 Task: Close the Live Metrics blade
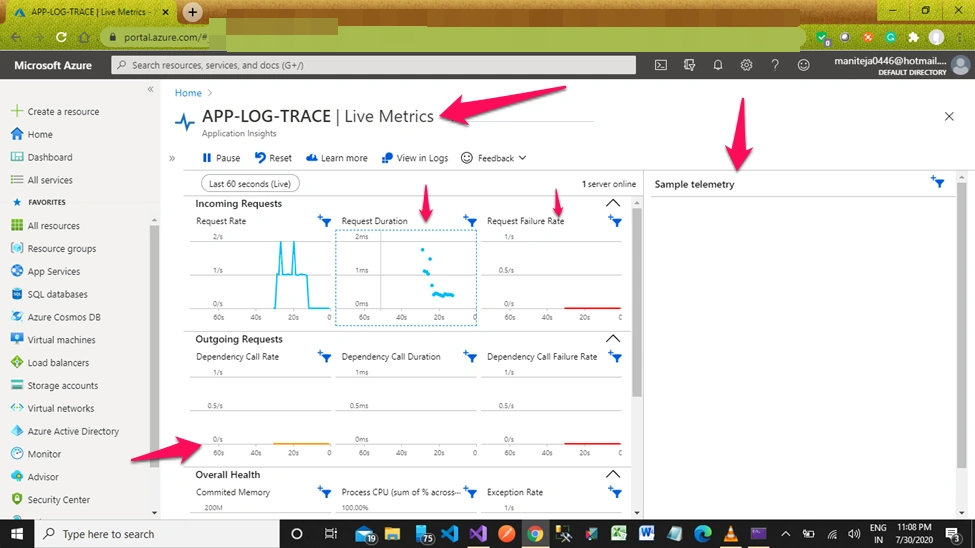949,116
